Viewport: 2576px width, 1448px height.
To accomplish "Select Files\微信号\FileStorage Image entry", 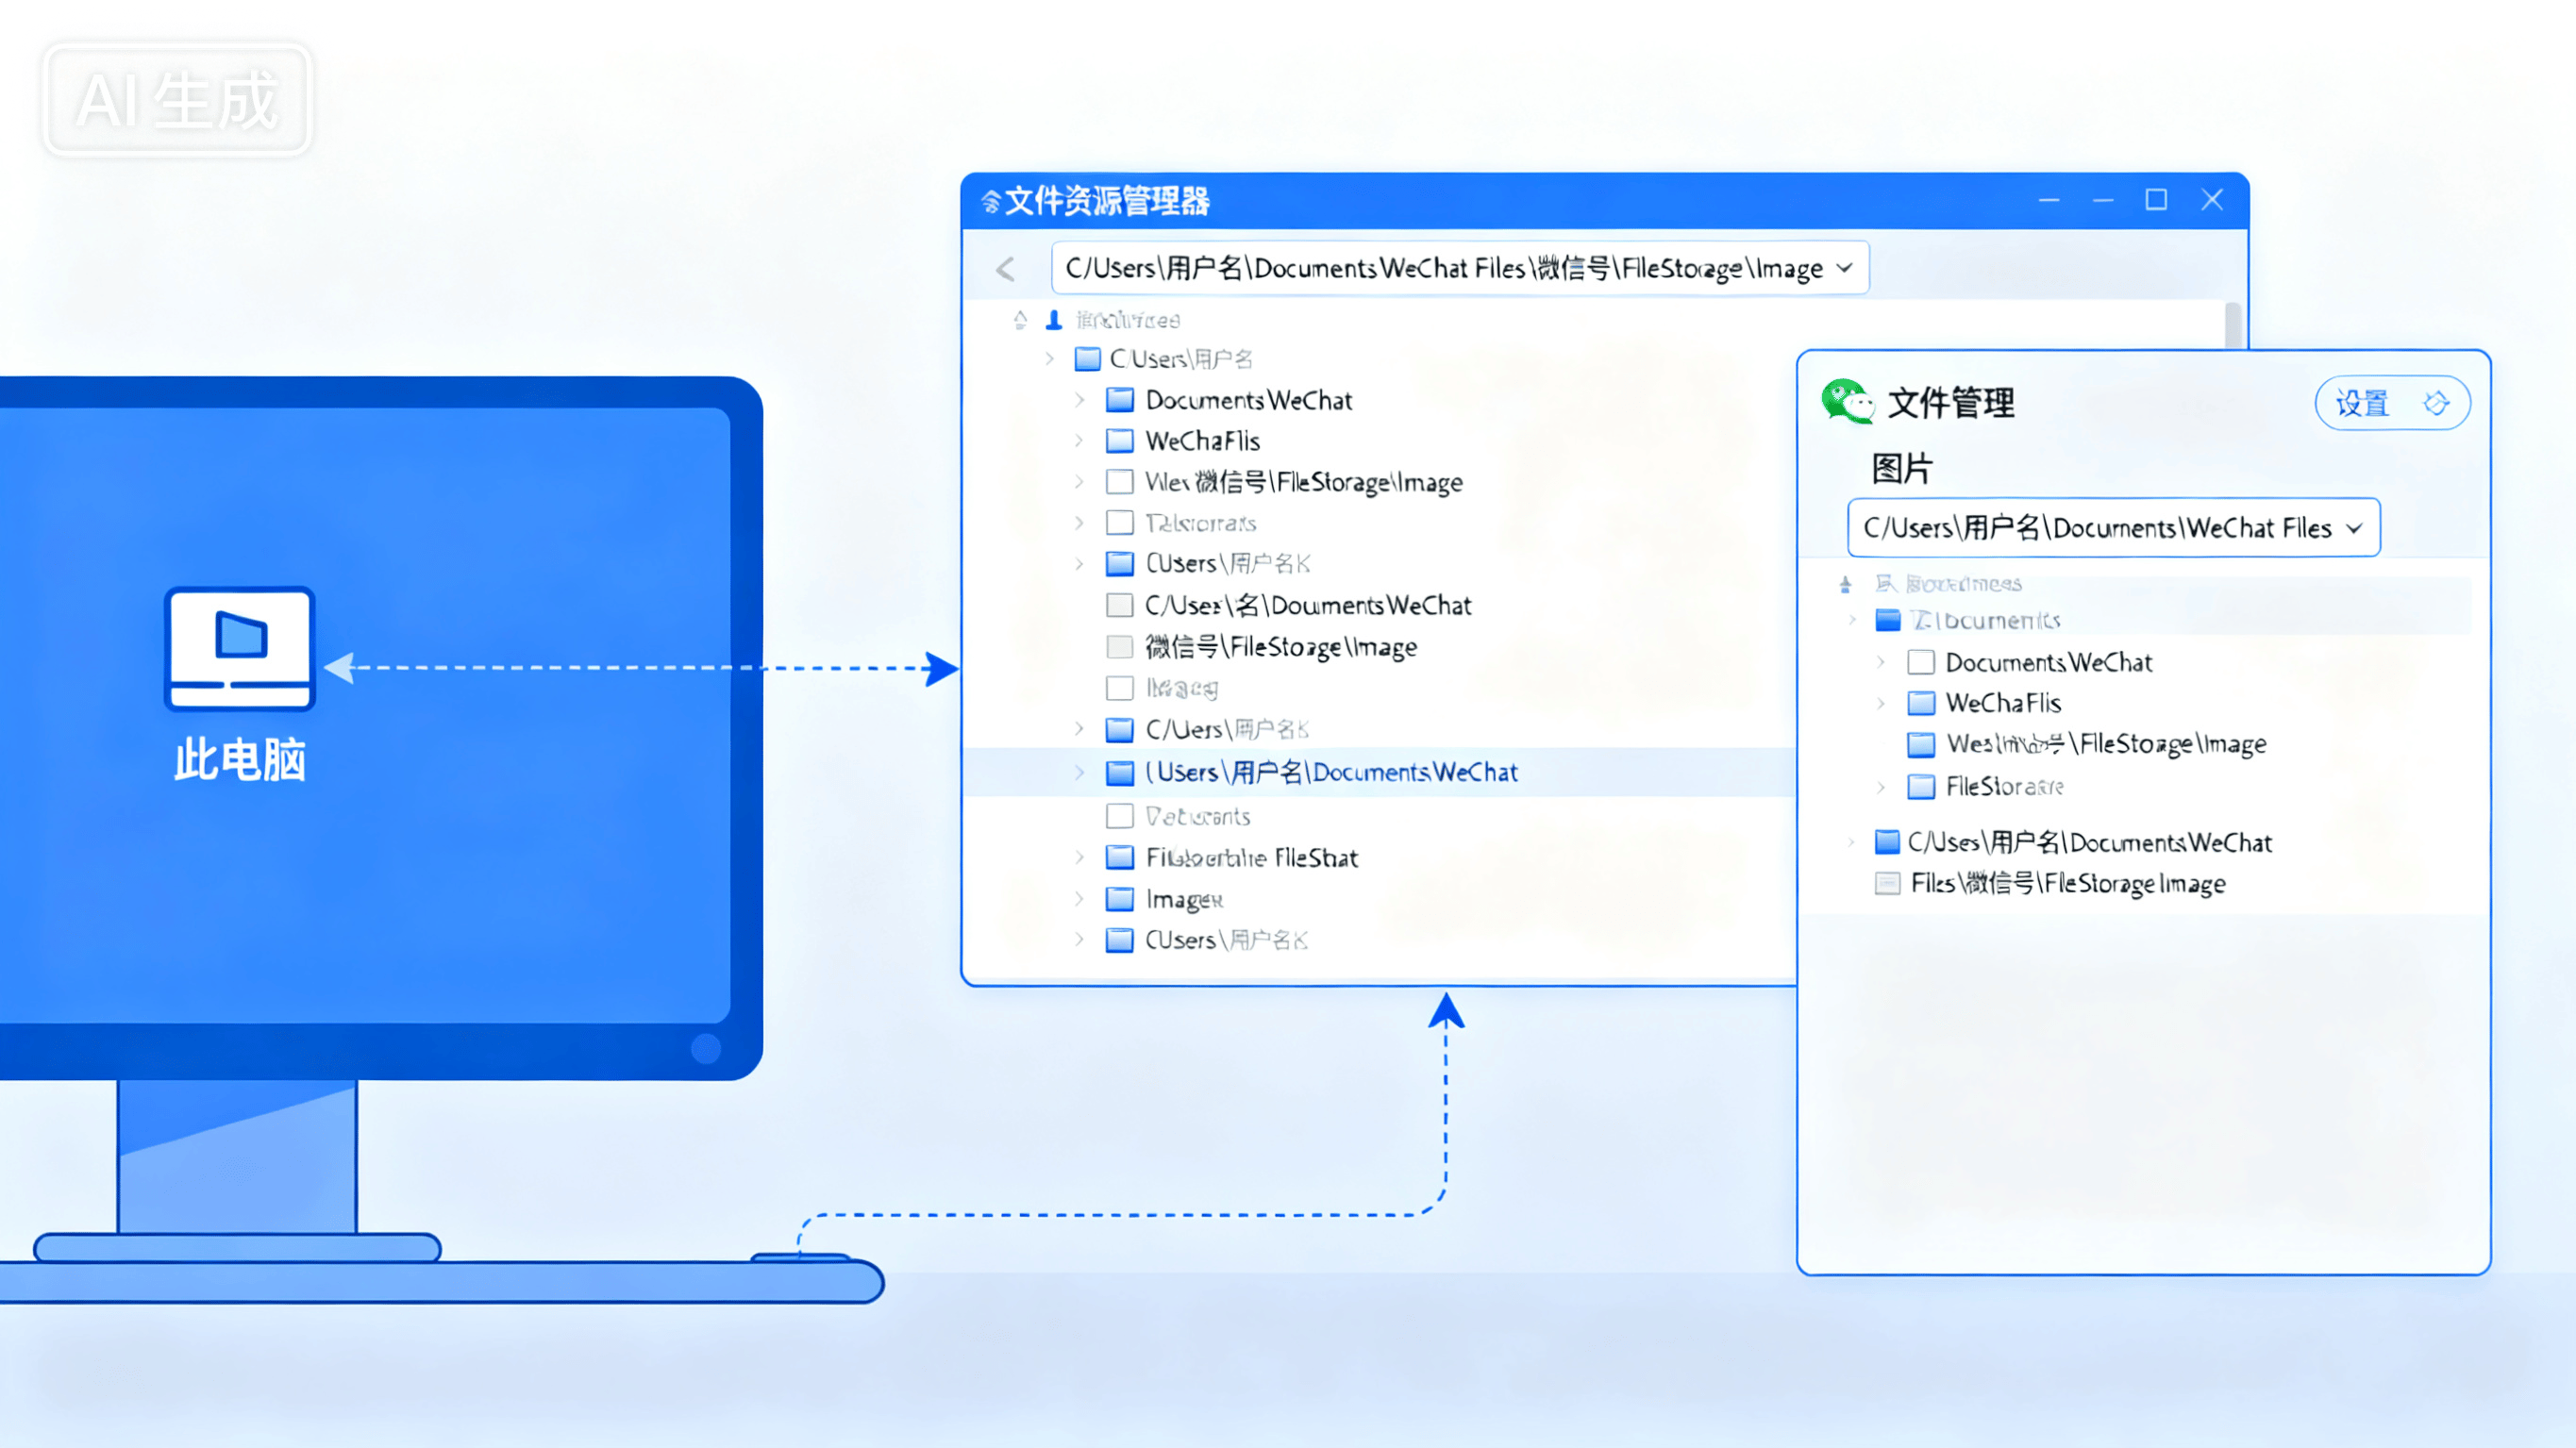I will [2066, 884].
